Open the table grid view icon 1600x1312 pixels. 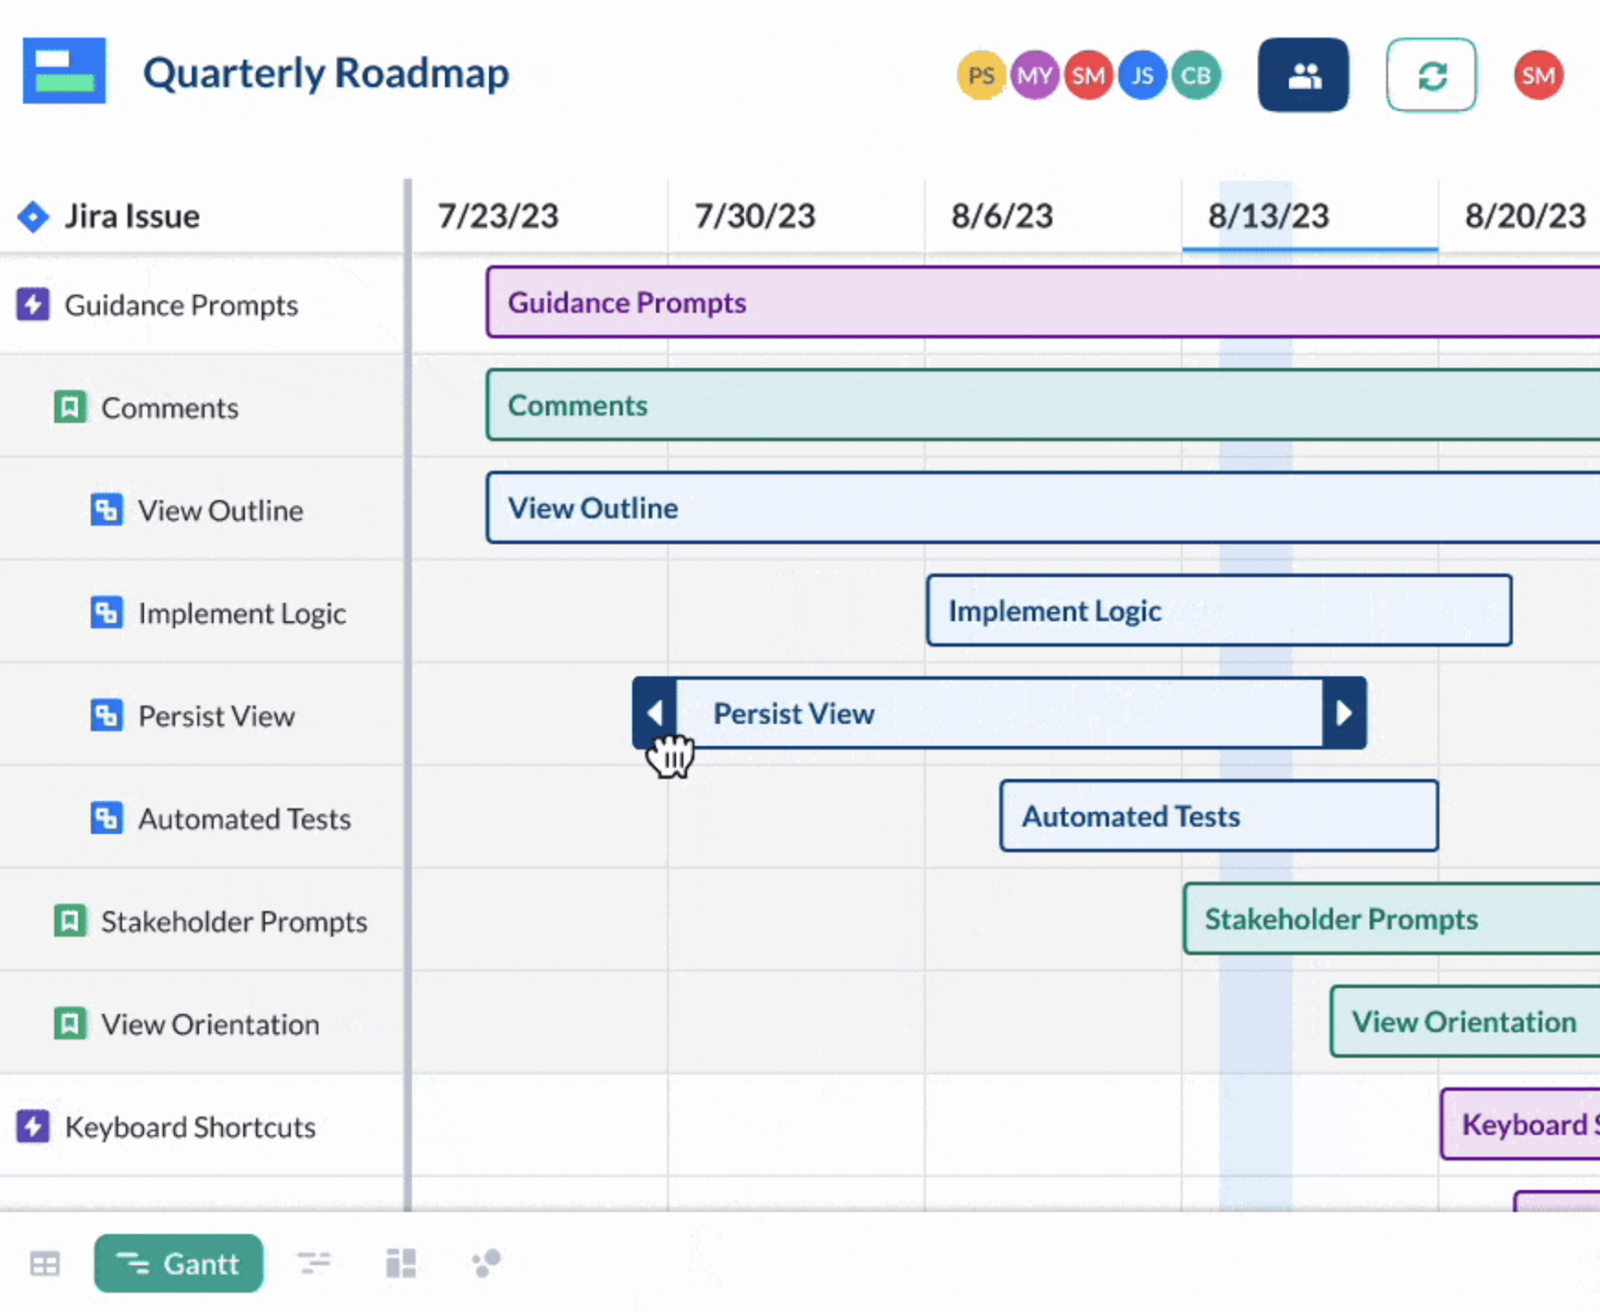(x=45, y=1263)
